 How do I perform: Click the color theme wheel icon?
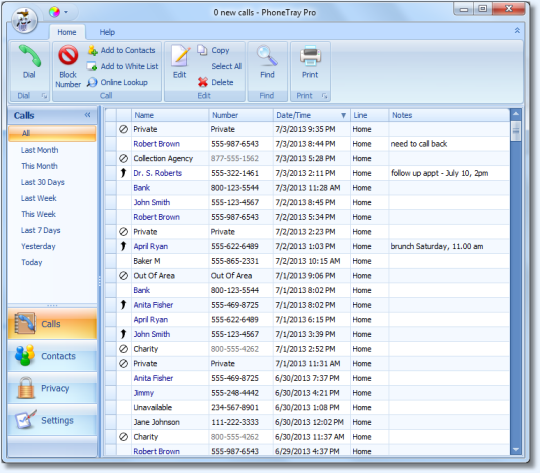(54, 12)
